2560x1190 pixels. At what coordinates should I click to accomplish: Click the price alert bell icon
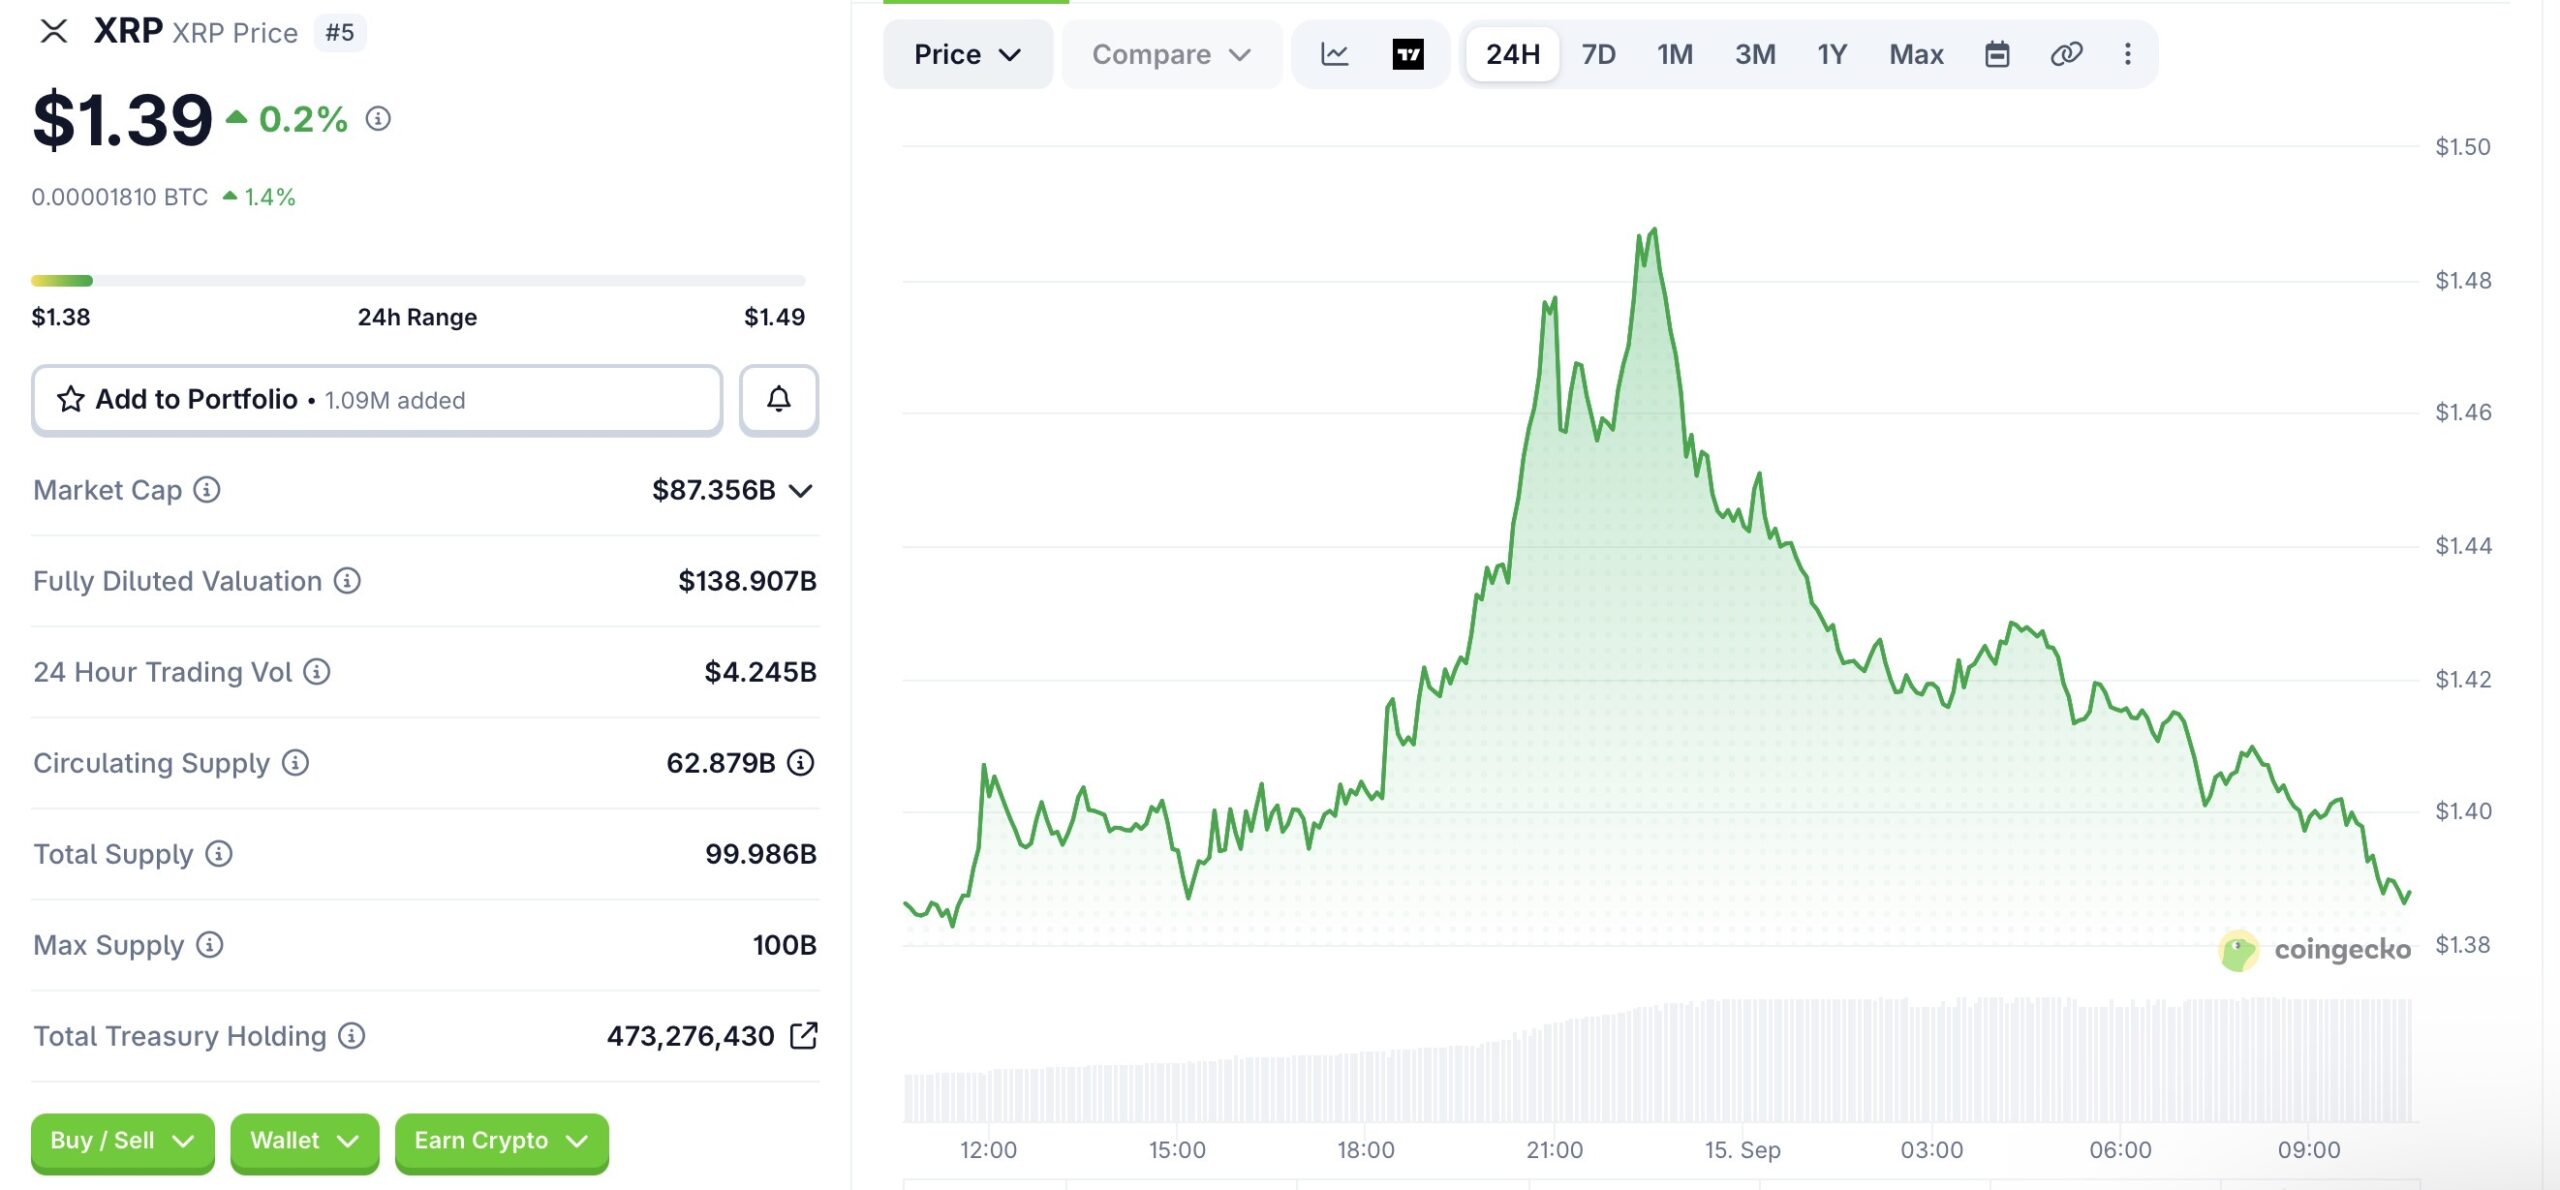pos(779,400)
